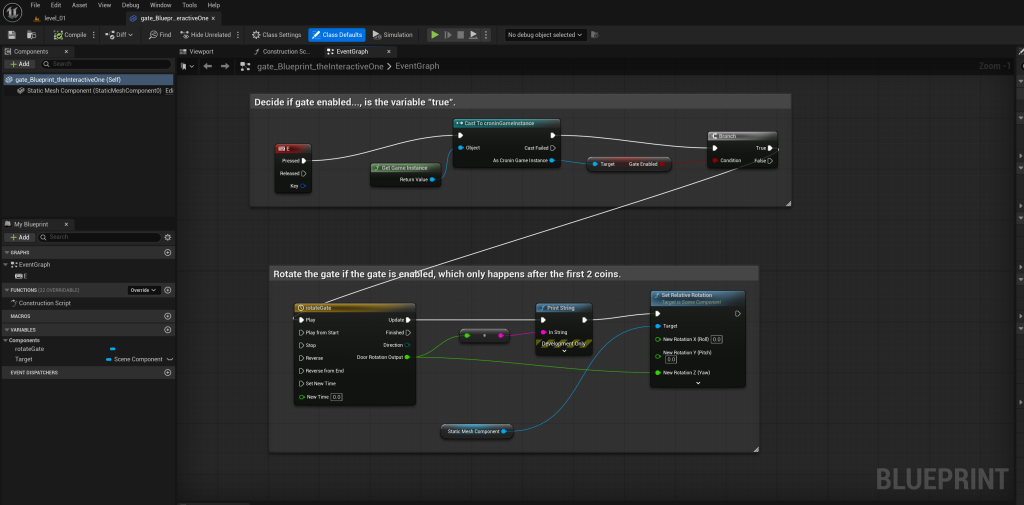Screen dimensions: 1024x505
Task: Open Find in blueprint
Action: (159, 34)
